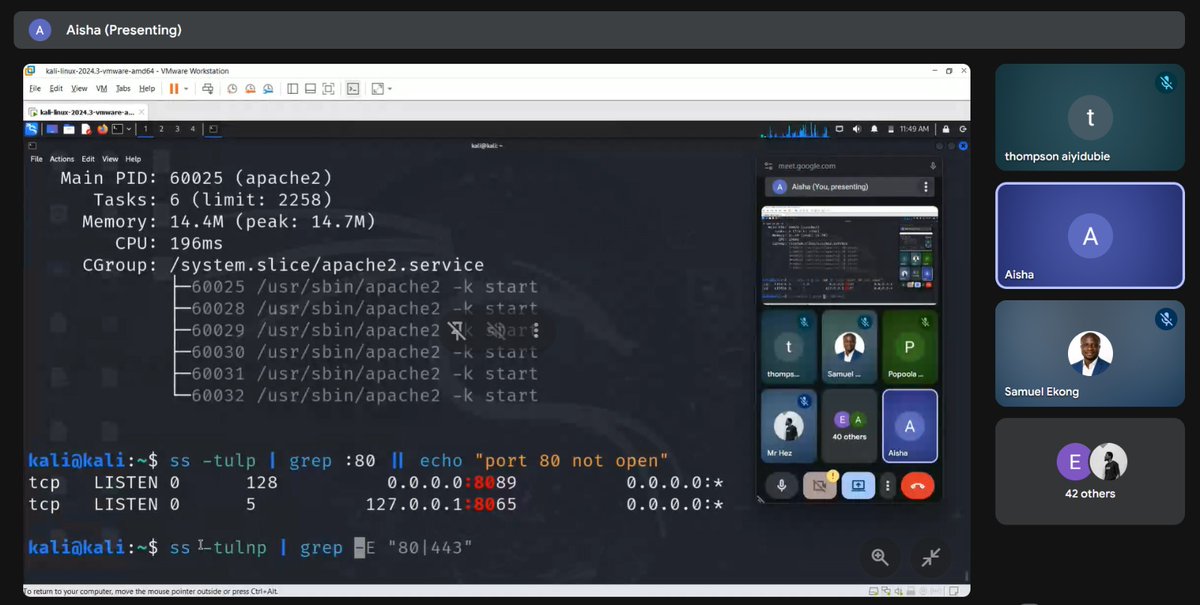Open the VMware Tabs menu
The image size is (1200, 605).
click(123, 89)
